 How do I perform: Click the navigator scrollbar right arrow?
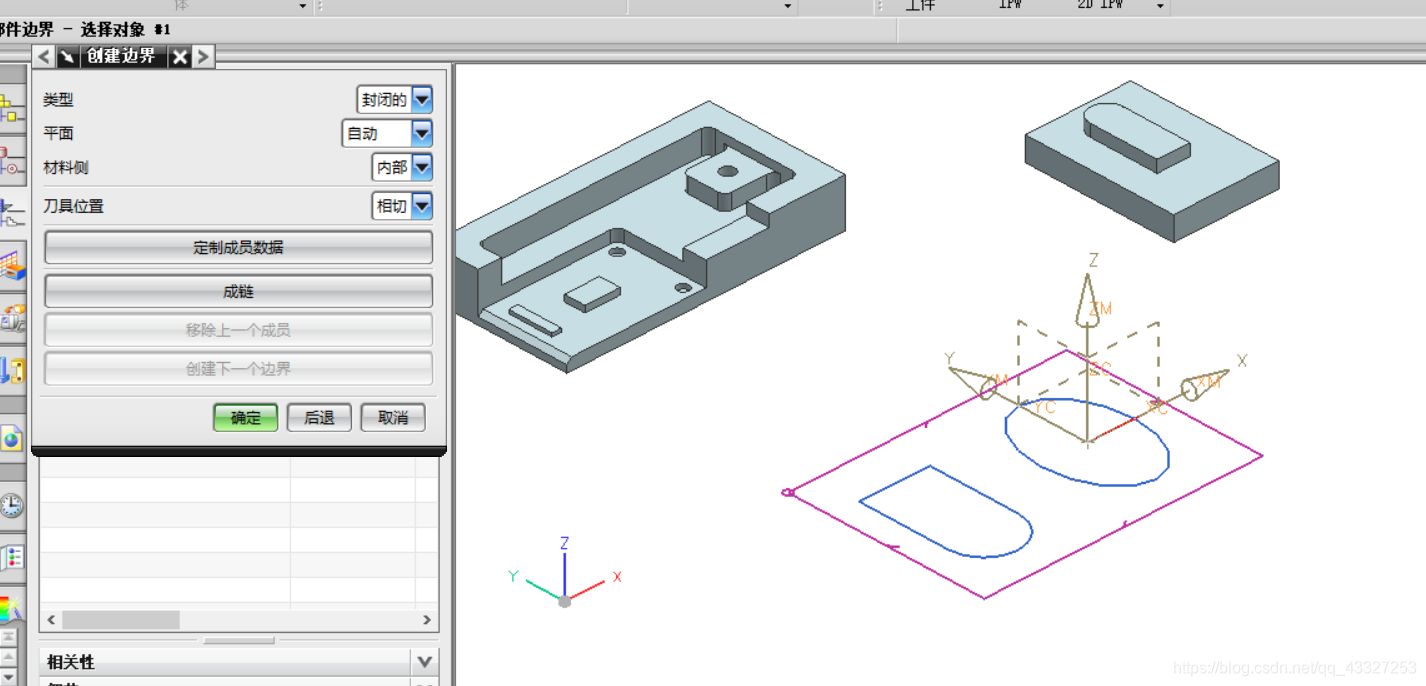pos(427,620)
